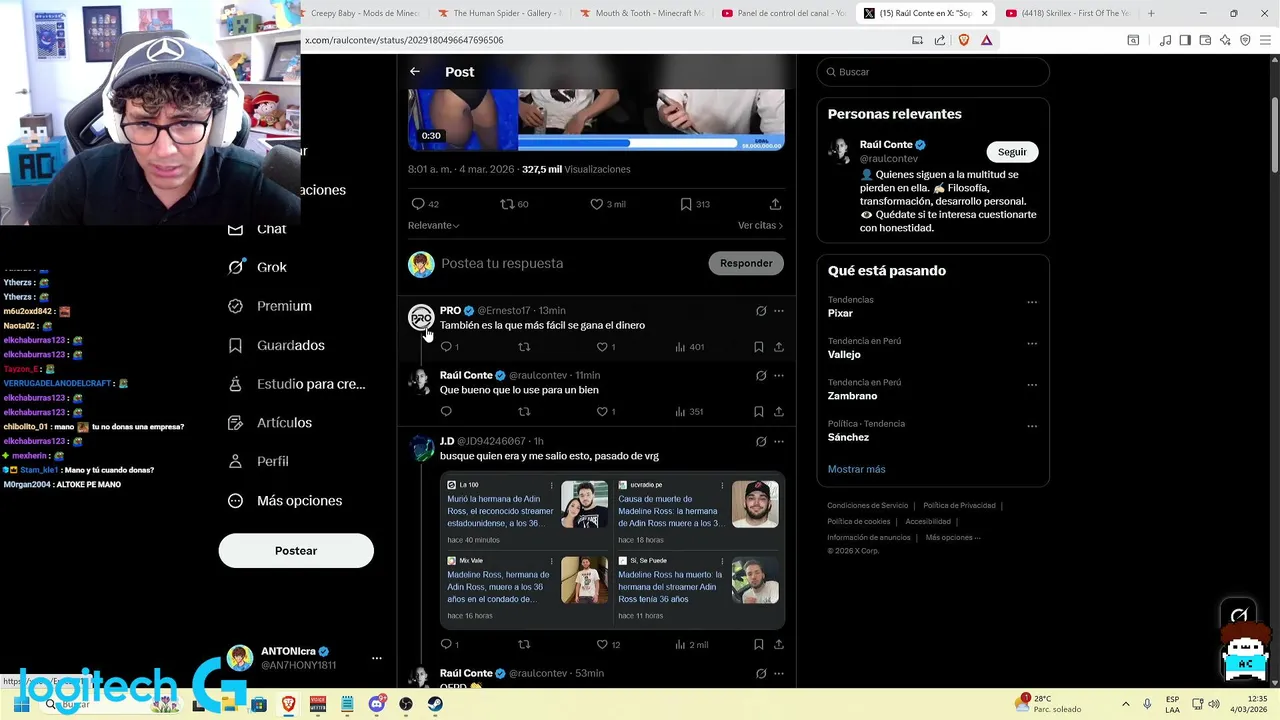Open more options on J.D's reply
Screen dimensions: 1280x720
tap(779, 441)
